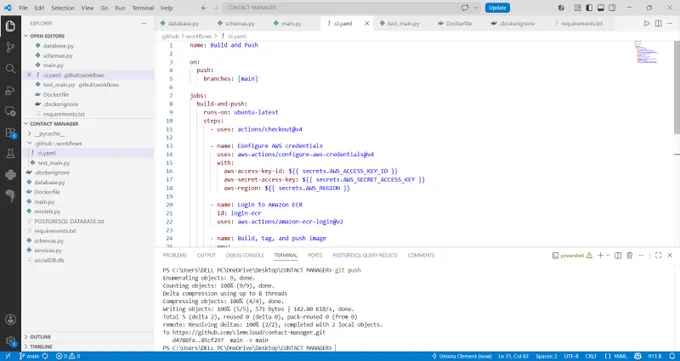680x361 pixels.
Task: Click the Spaces: 2 indentation indicator
Action: (x=546, y=356)
